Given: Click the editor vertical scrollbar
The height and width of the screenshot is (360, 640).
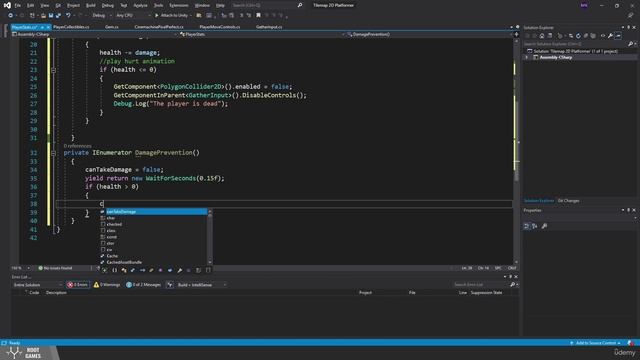Looking at the screenshot, I should click(x=516, y=151).
